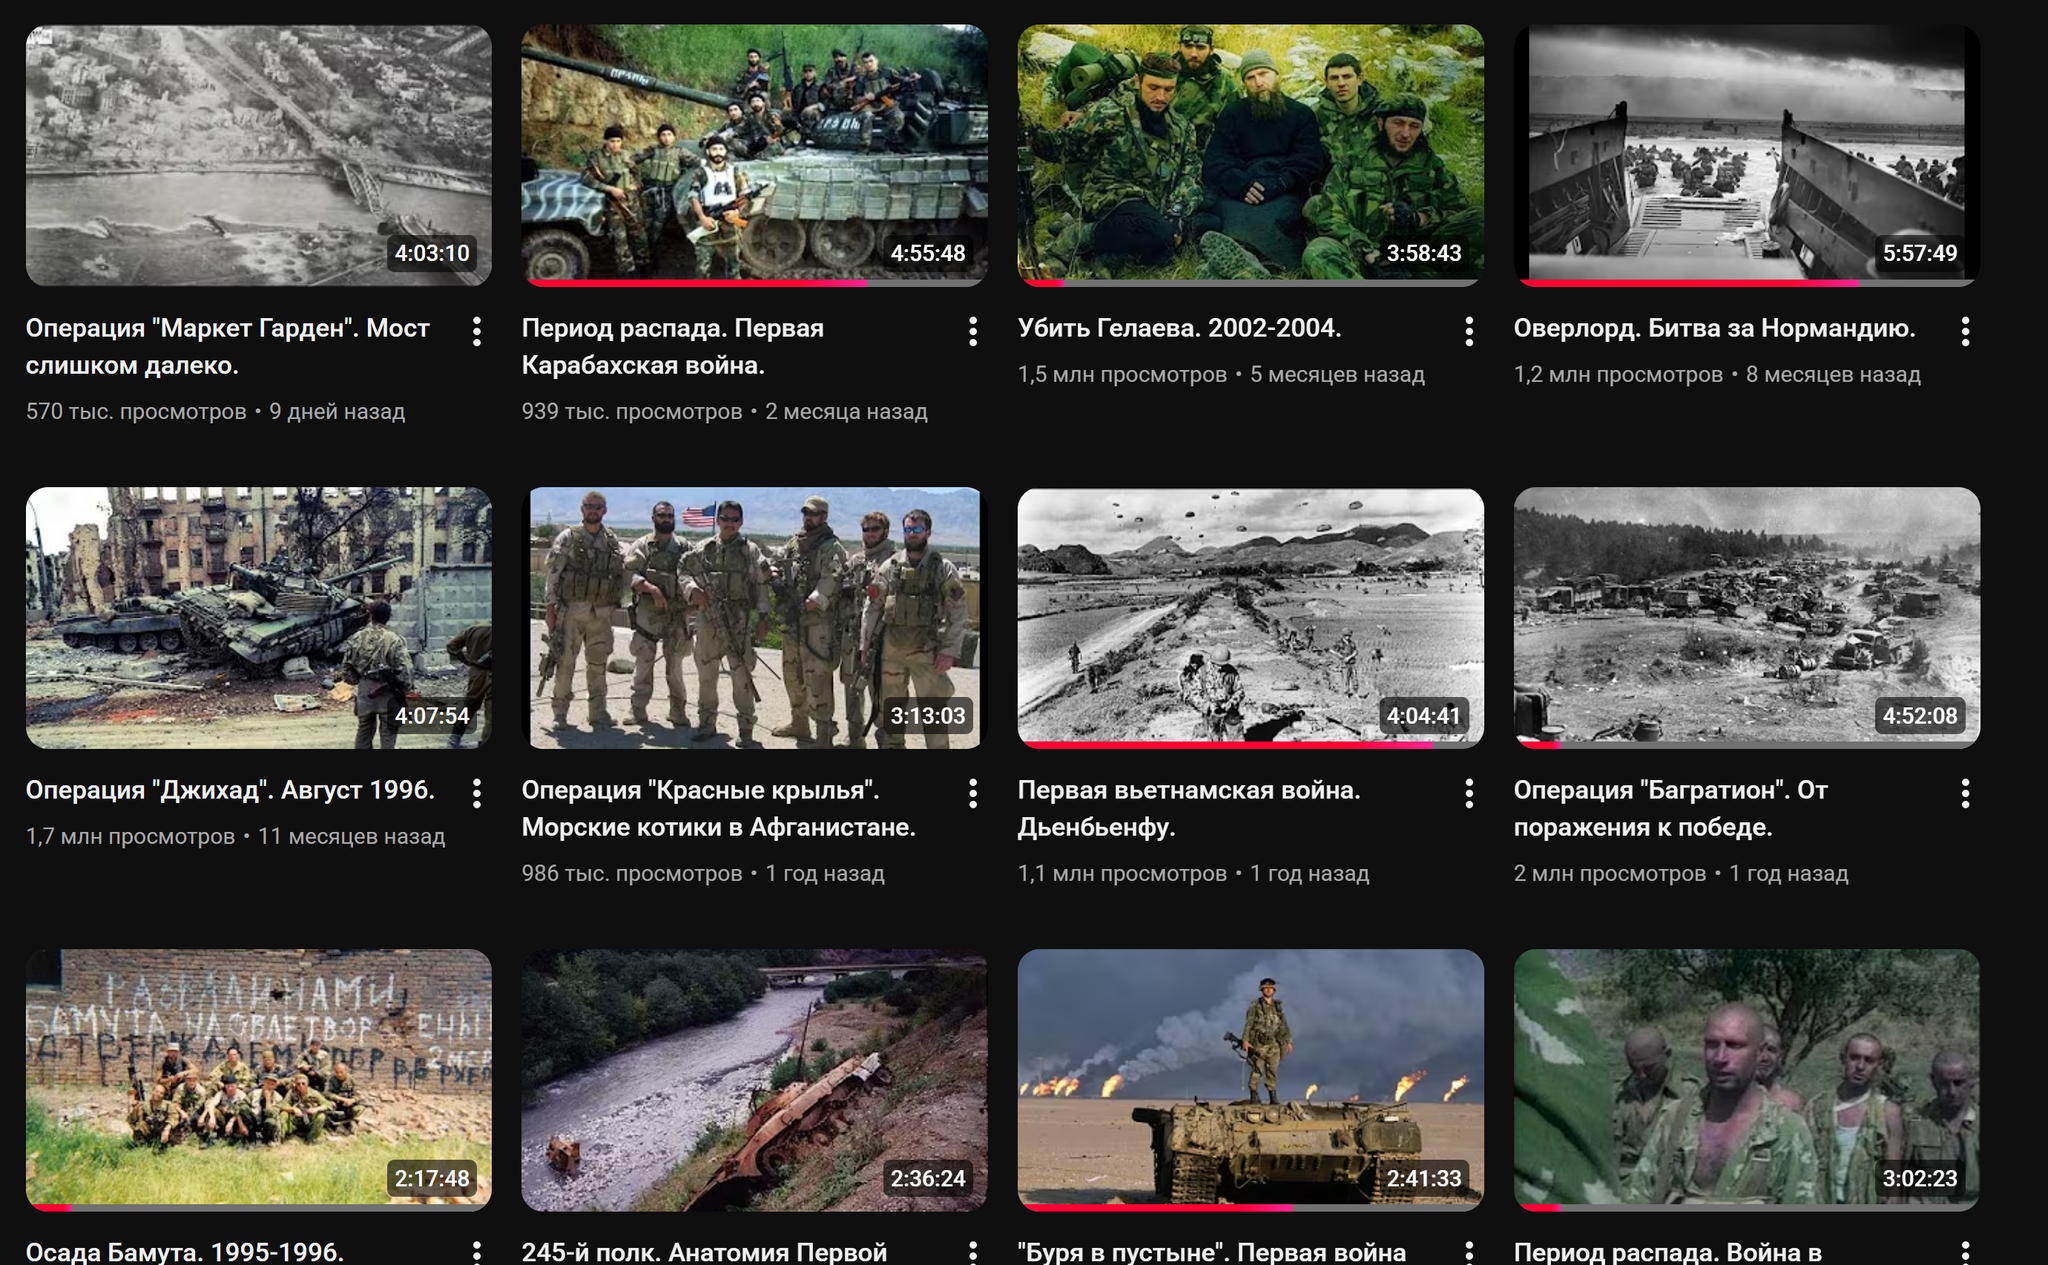Open three-dot menu for 'Первая Карабахская война' video
The height and width of the screenshot is (1265, 2048).
pos(973,331)
